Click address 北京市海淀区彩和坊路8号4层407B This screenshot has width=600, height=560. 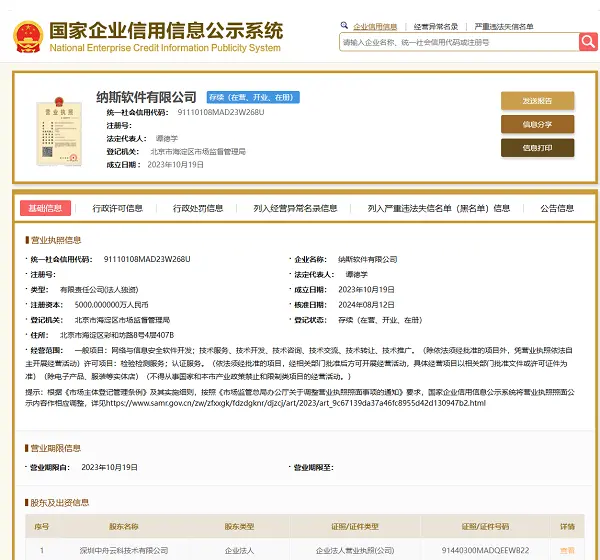(x=117, y=335)
